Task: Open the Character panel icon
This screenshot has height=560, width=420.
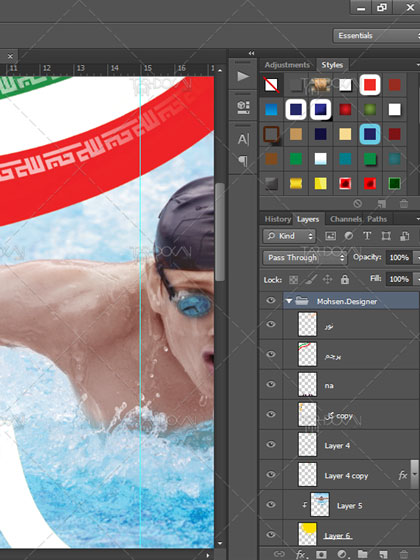Action: (x=243, y=139)
